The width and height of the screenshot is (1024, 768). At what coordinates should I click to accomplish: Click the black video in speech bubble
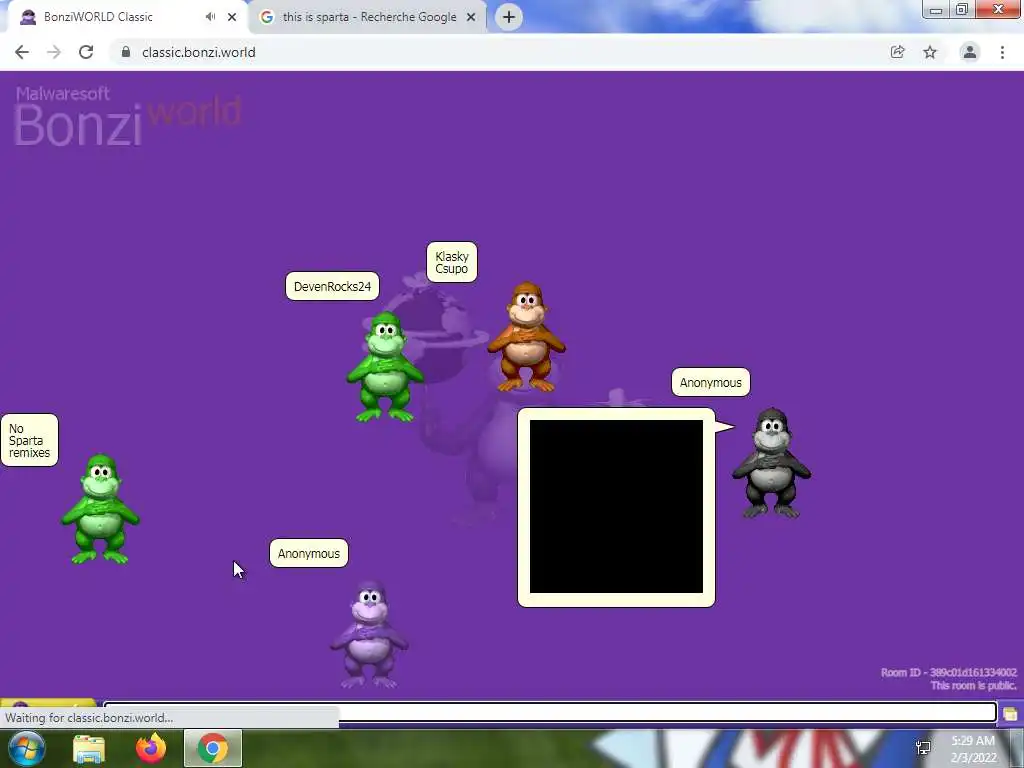pos(616,507)
